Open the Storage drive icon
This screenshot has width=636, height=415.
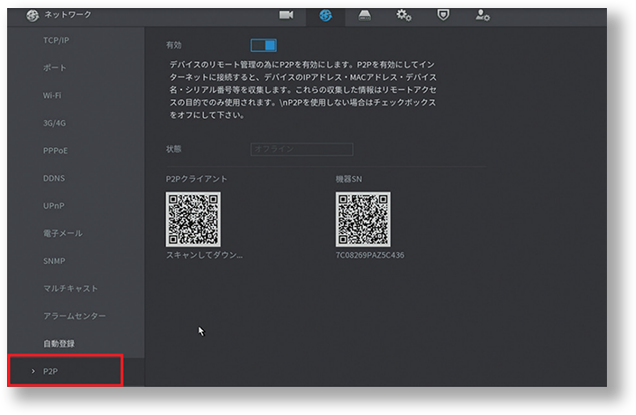pyautogui.click(x=364, y=16)
